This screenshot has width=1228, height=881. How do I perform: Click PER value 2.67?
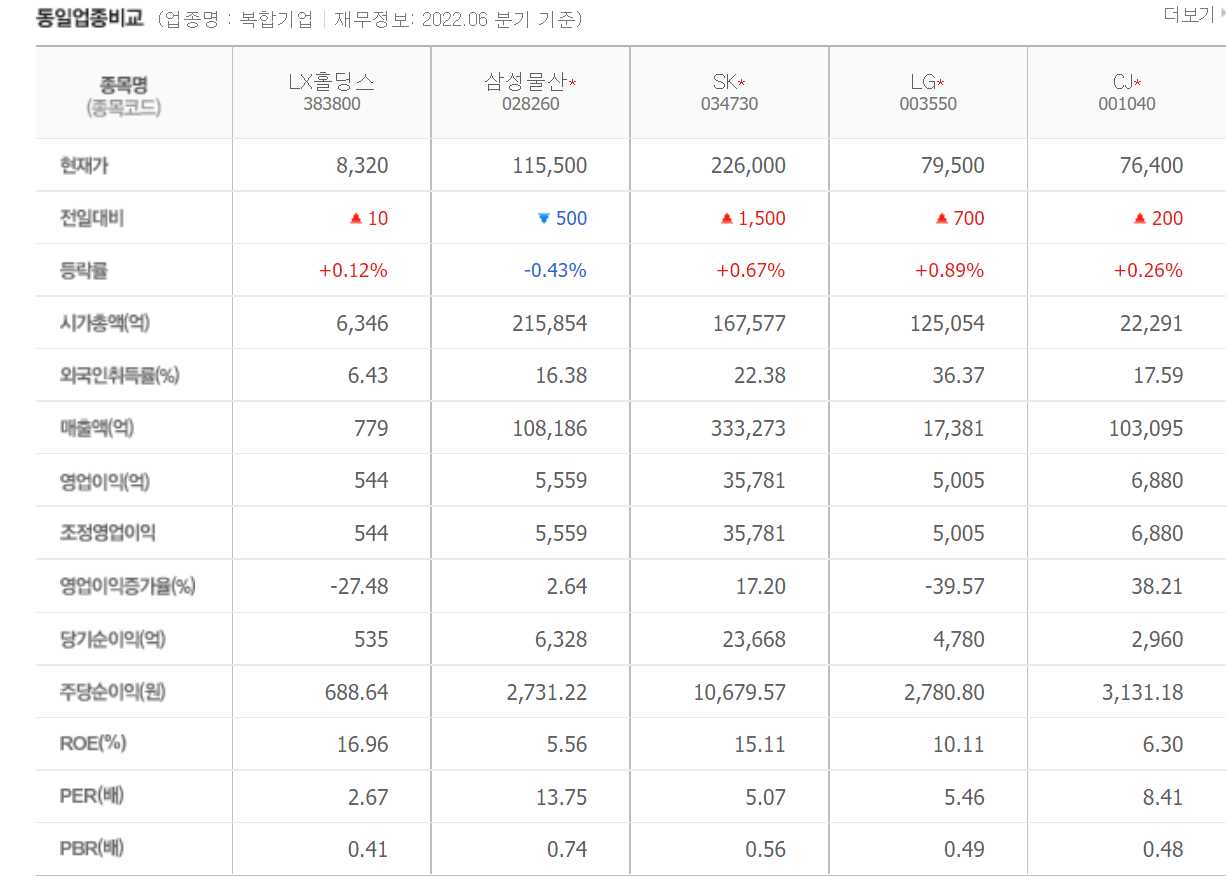368,797
